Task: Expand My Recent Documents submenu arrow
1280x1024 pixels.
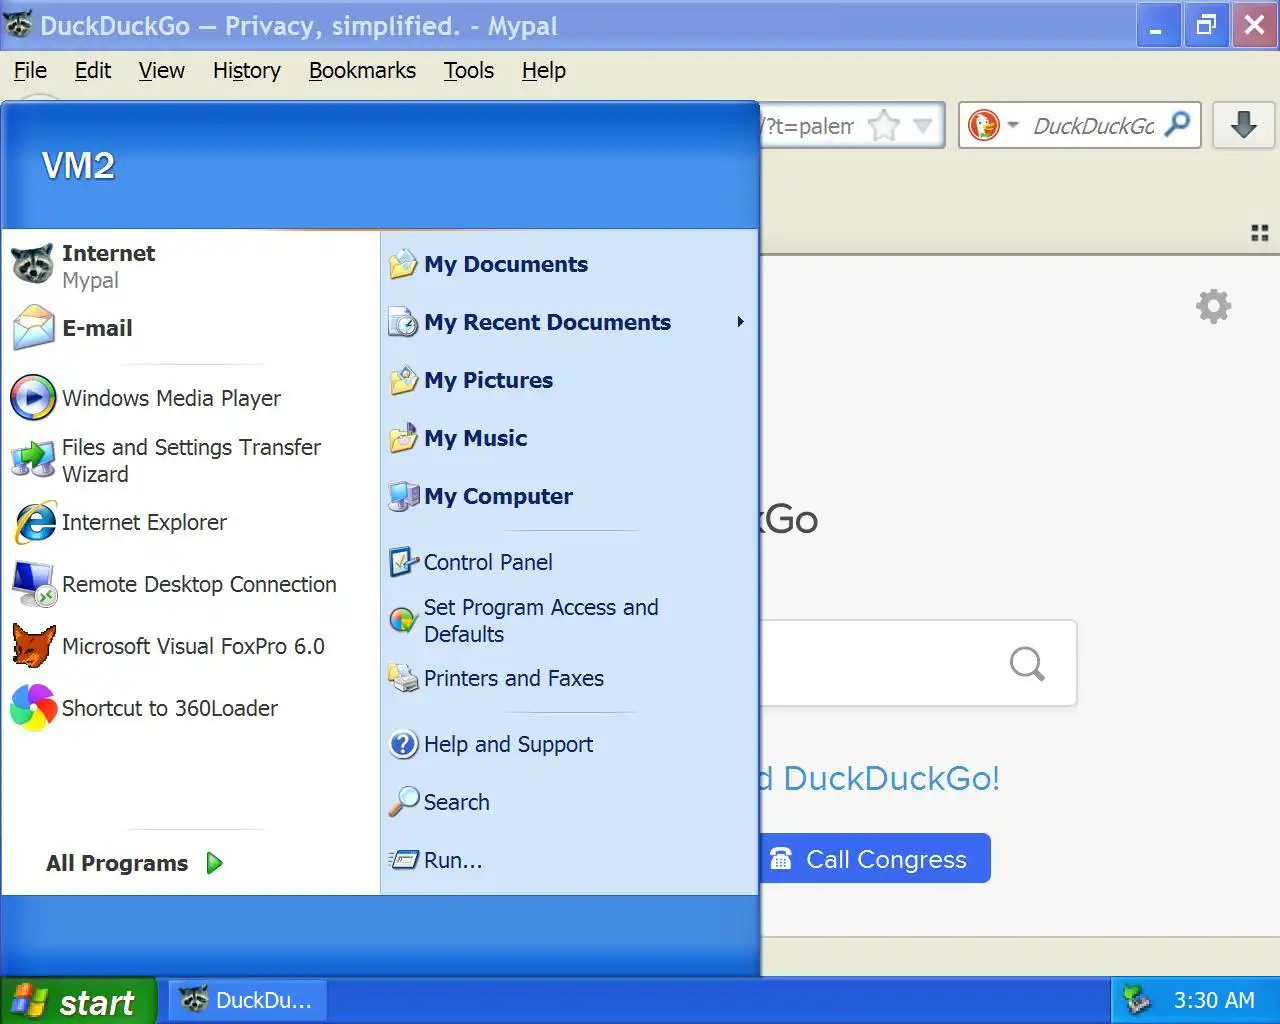Action: click(740, 322)
